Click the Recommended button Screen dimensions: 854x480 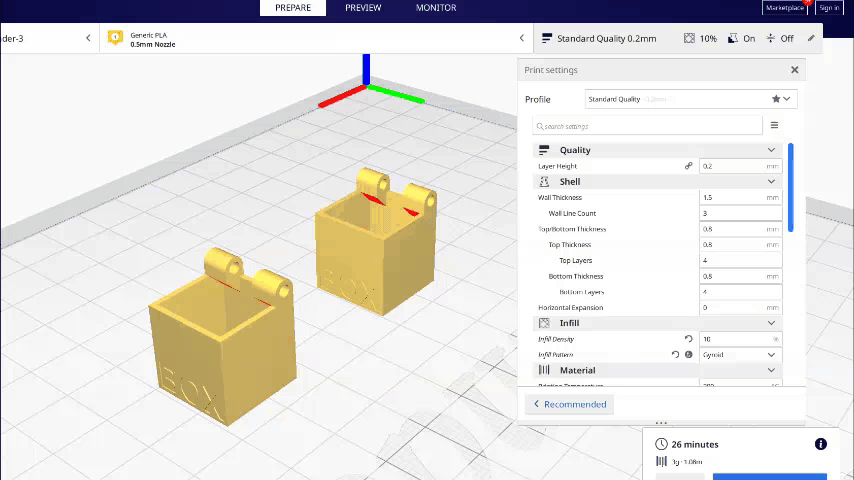click(x=570, y=404)
